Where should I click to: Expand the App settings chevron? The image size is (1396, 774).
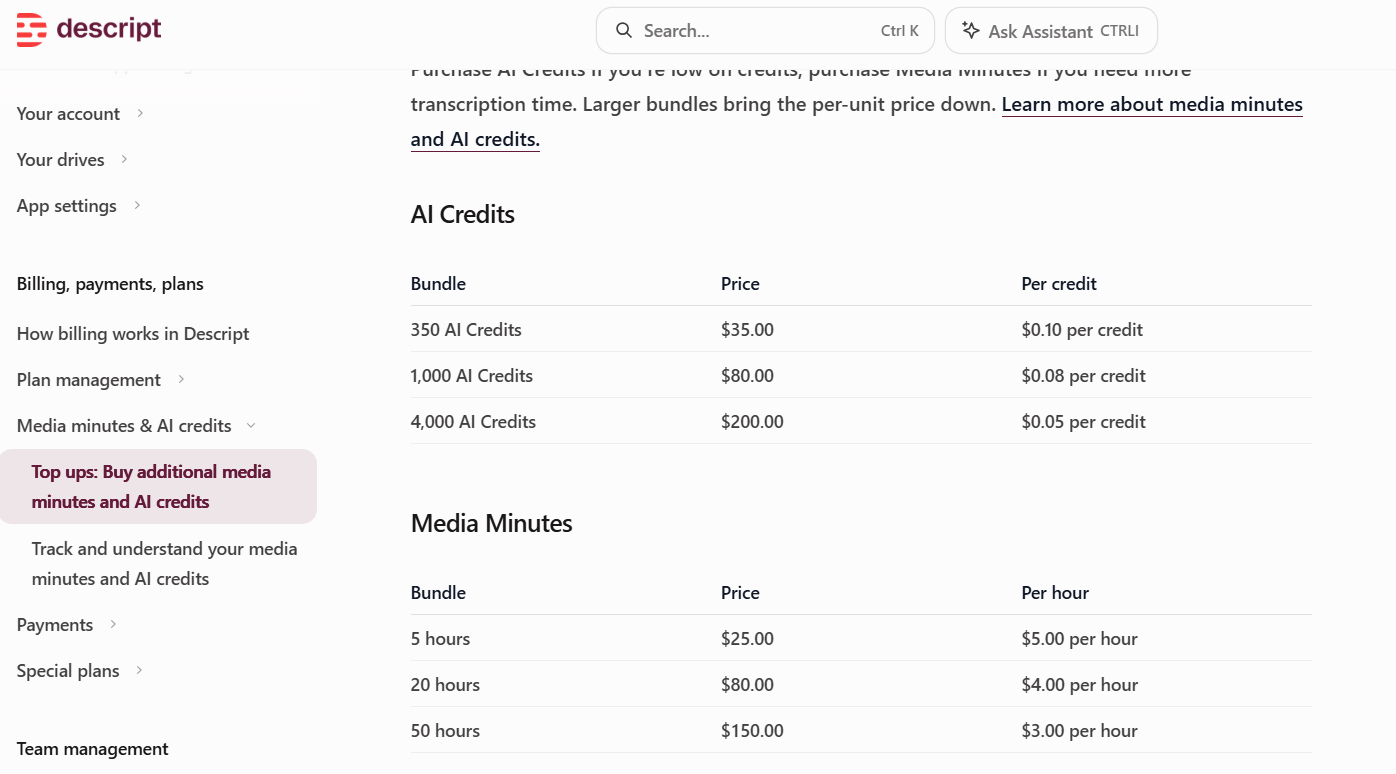[137, 205]
